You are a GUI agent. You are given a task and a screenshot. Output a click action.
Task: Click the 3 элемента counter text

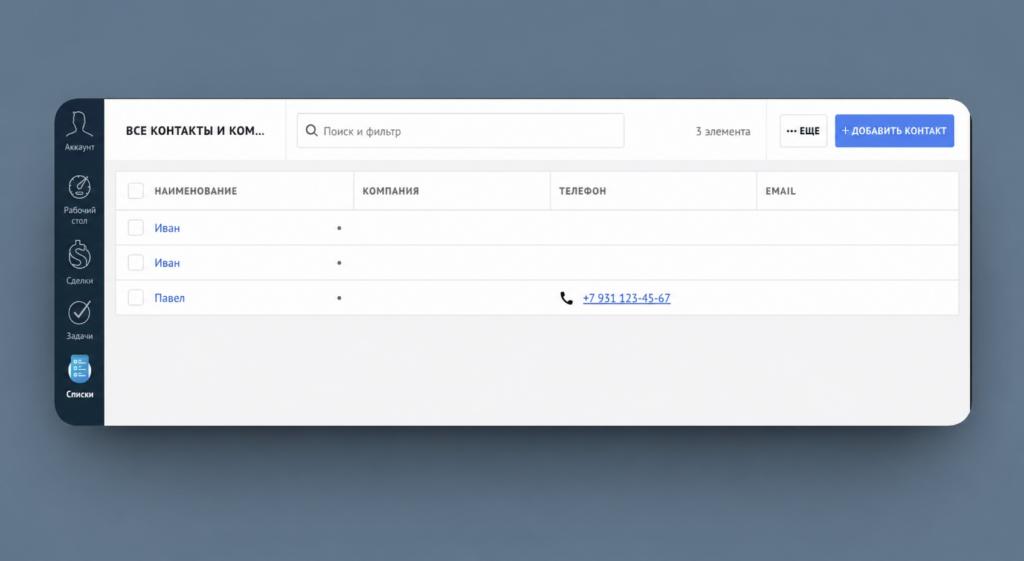[723, 131]
